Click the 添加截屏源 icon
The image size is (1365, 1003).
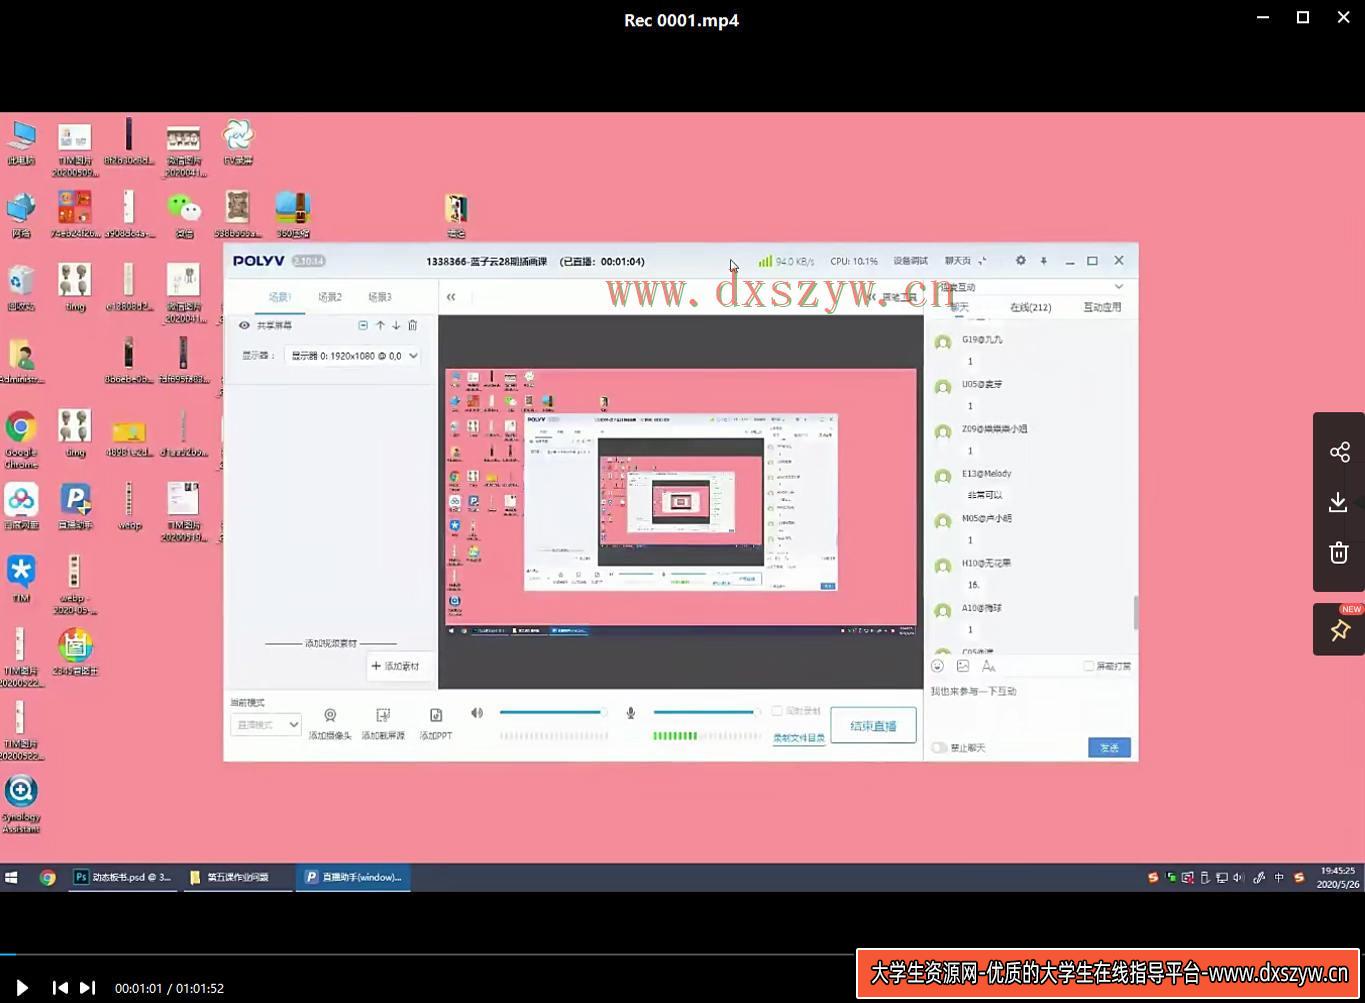tap(382, 716)
